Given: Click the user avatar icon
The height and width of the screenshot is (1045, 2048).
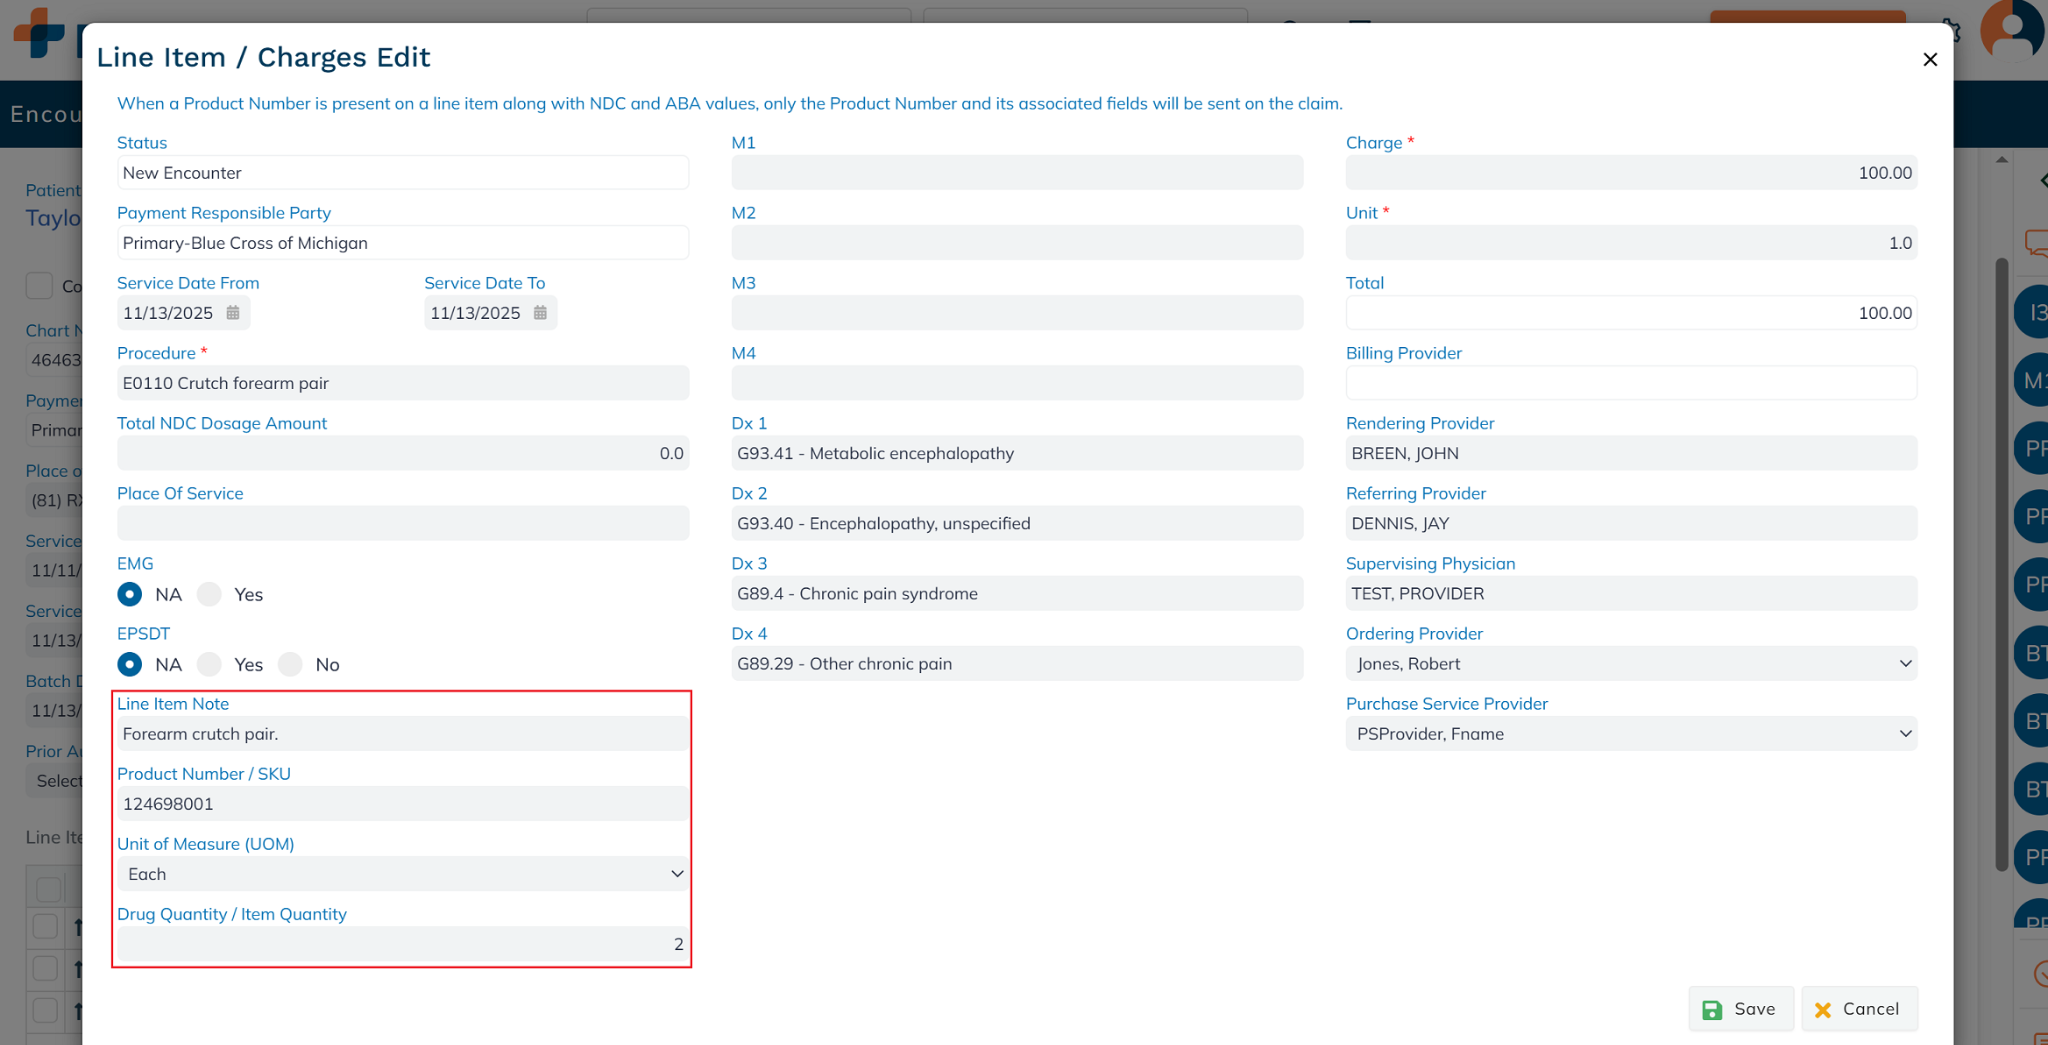Looking at the screenshot, I should click(x=2010, y=30).
